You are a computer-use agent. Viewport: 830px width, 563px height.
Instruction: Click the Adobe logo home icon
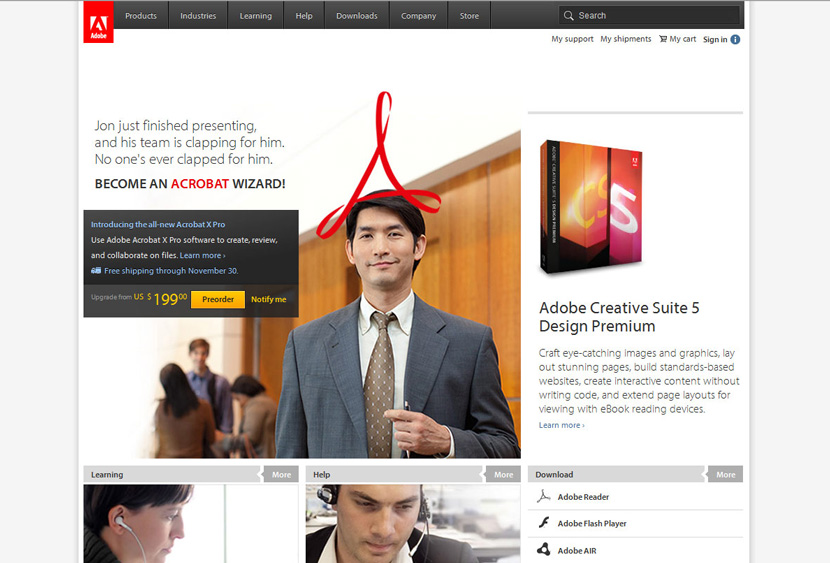98,22
